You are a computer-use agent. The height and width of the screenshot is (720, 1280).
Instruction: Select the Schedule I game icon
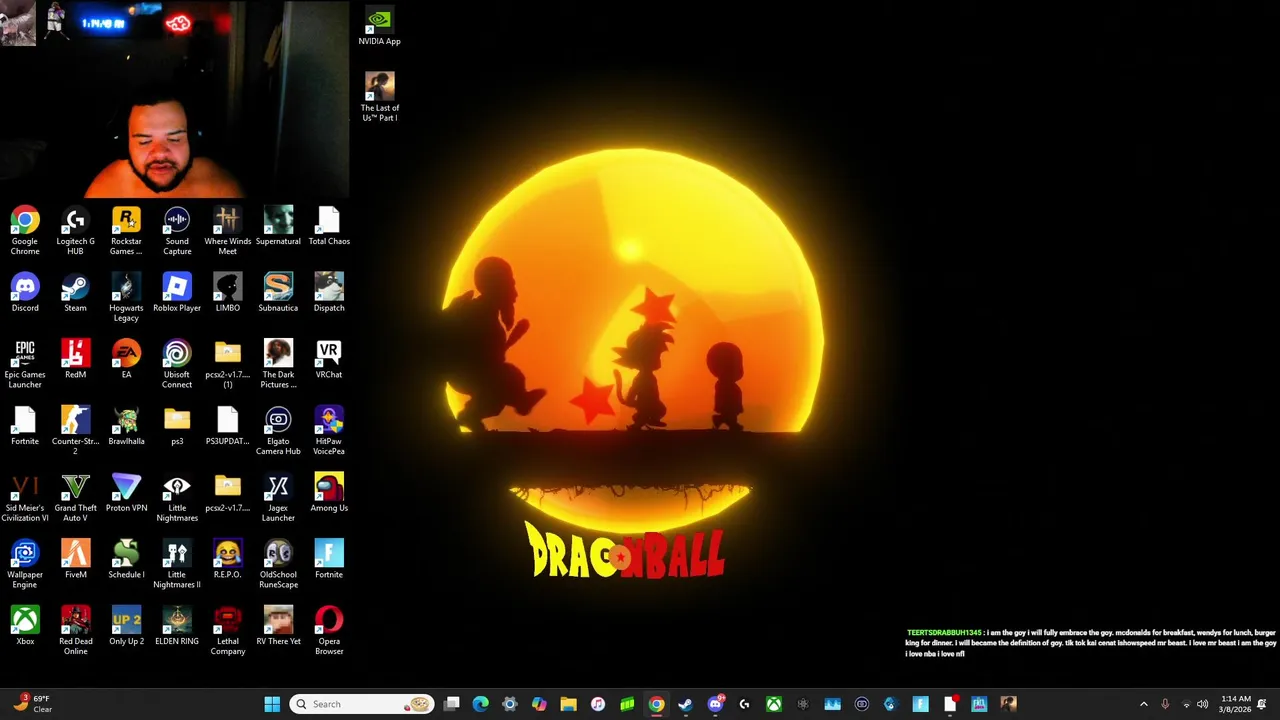(x=126, y=560)
